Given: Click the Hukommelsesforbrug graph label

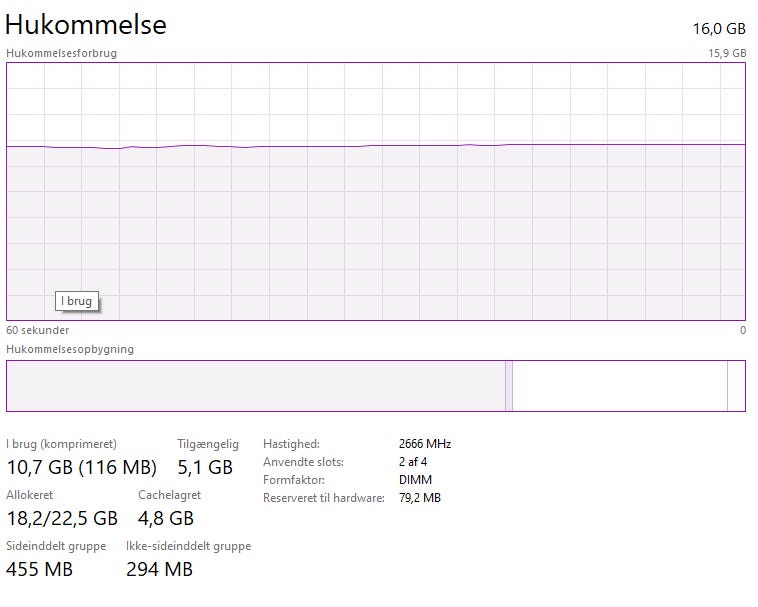Looking at the screenshot, I should coord(61,53).
